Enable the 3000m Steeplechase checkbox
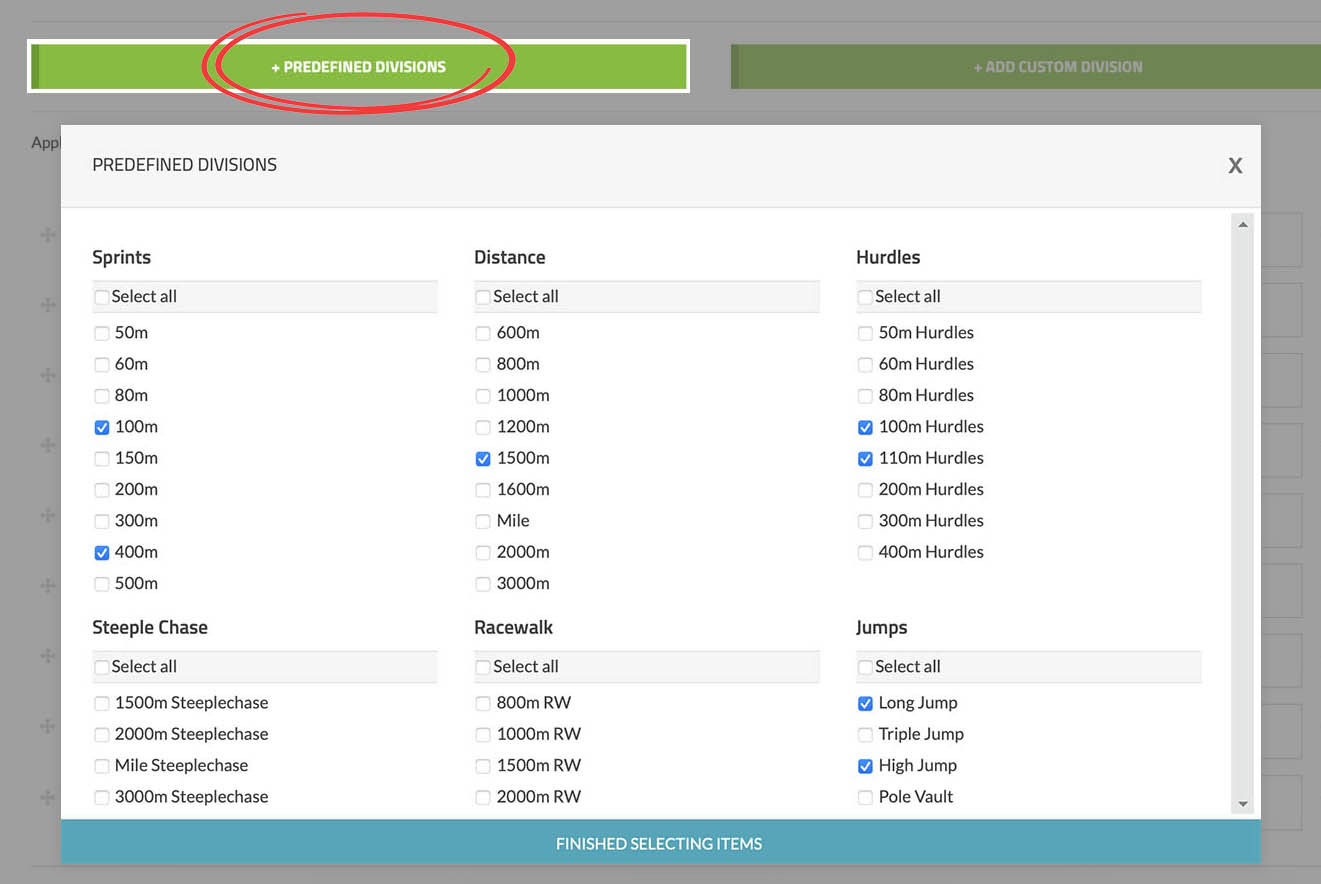 coord(102,797)
